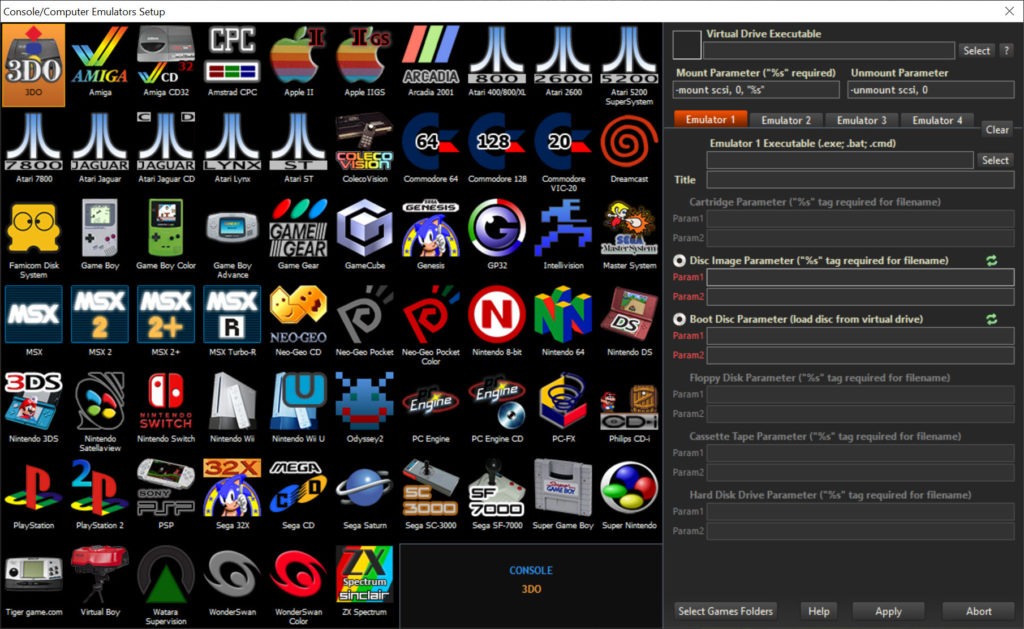
Task: Click Select for Virtual Drive Executable
Action: 976,50
